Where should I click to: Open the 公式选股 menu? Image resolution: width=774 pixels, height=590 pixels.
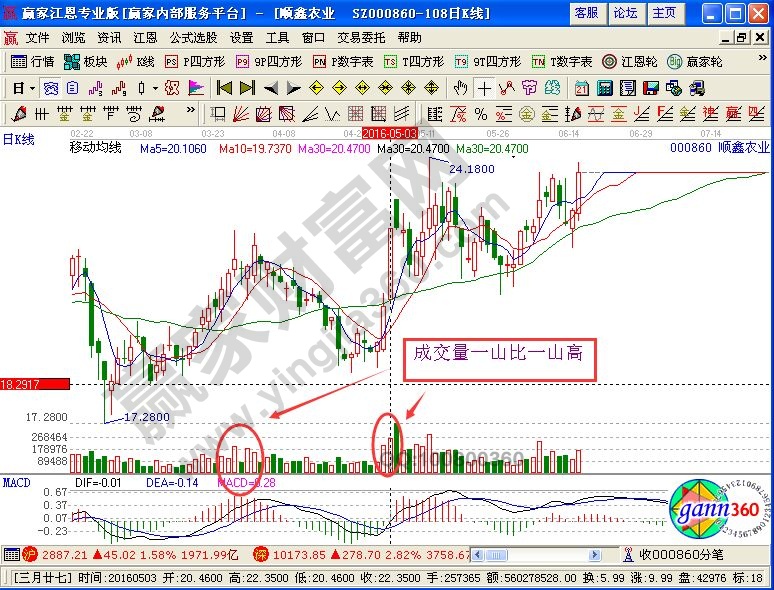click(x=193, y=37)
